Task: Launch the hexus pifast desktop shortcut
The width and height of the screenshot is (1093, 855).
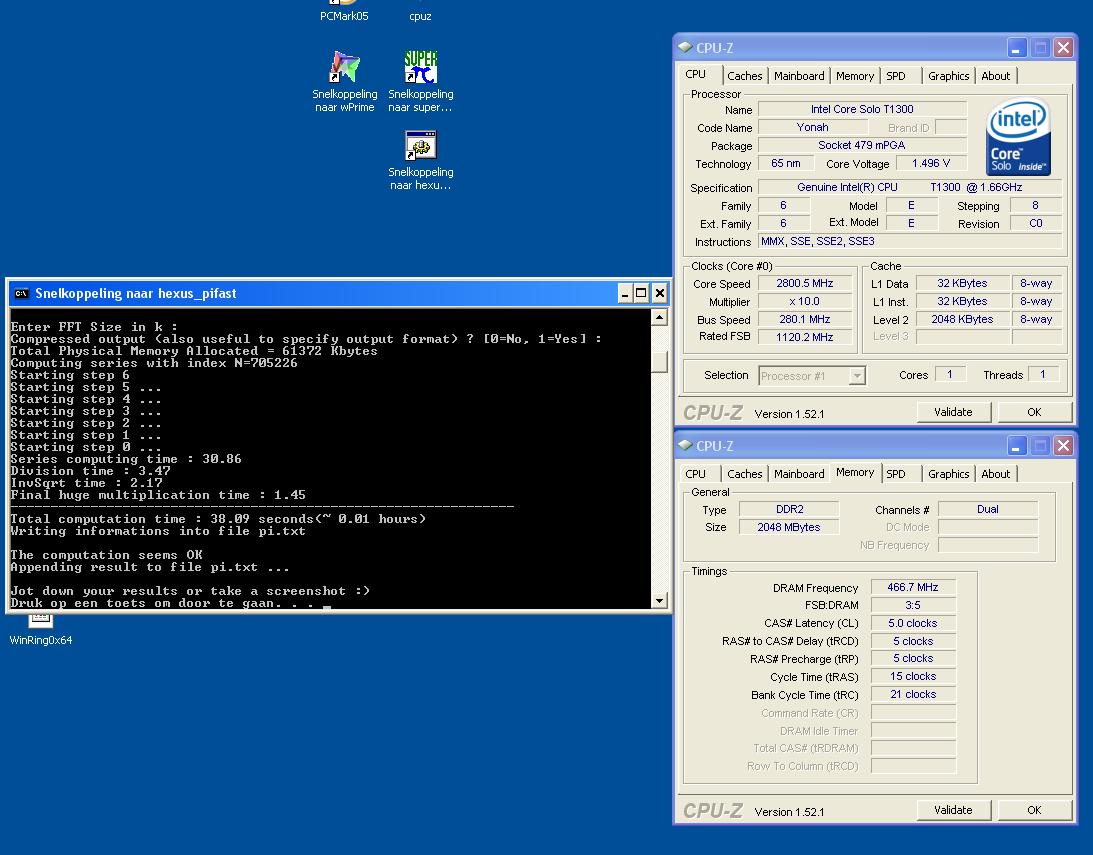Action: [x=420, y=160]
